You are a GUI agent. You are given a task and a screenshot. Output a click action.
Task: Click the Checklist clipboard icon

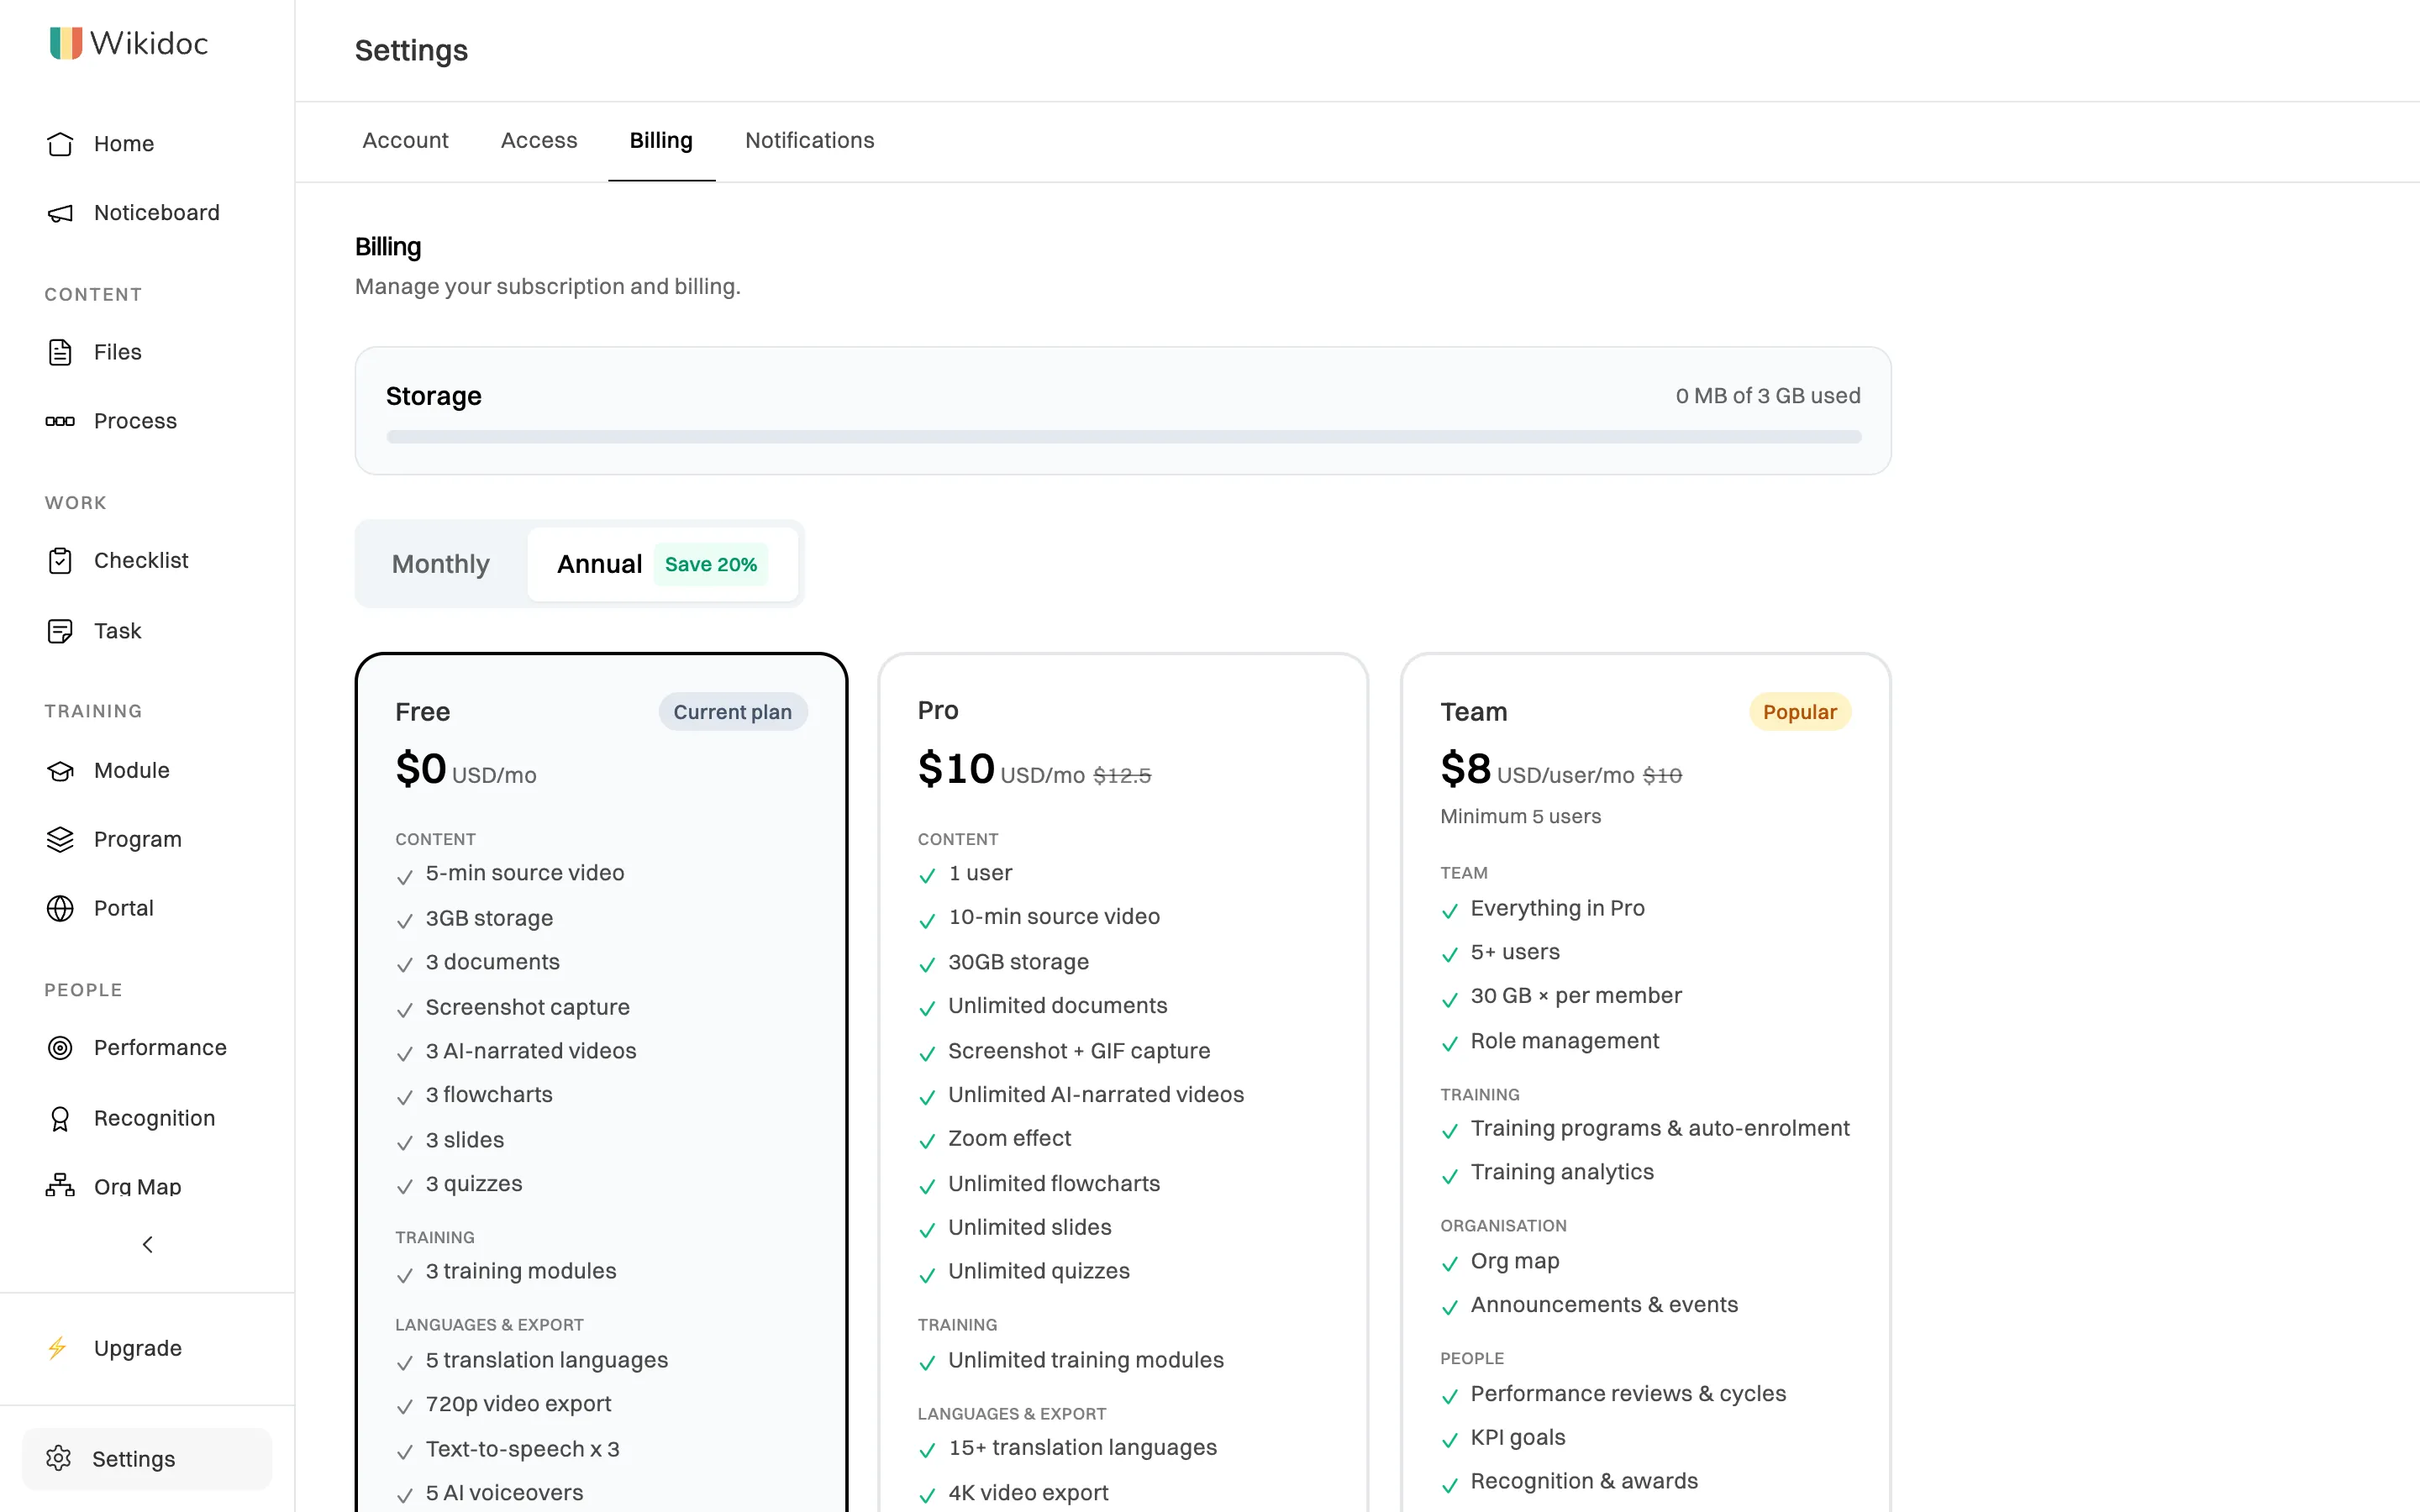(60, 561)
